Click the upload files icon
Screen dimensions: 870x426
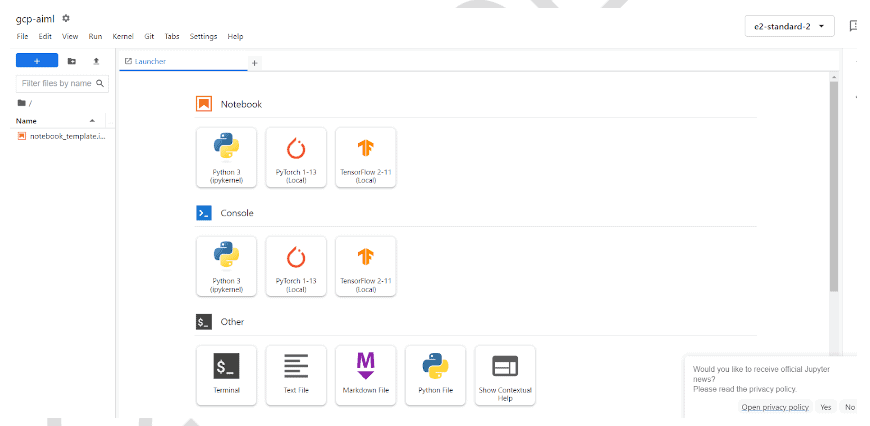click(96, 61)
